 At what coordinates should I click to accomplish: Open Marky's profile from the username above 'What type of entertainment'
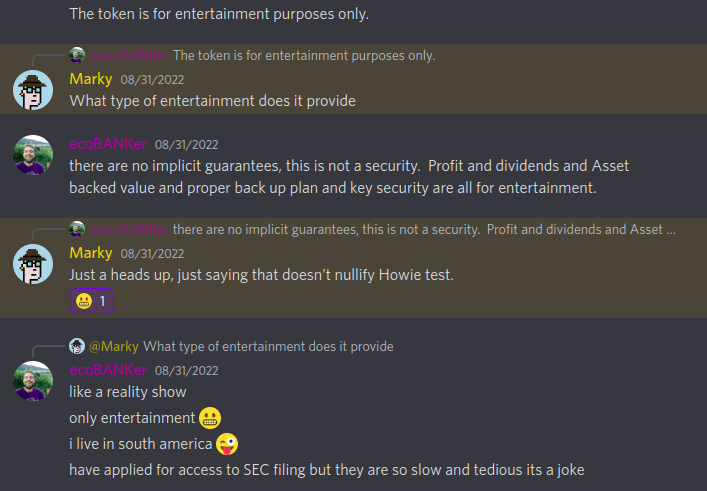click(x=91, y=79)
